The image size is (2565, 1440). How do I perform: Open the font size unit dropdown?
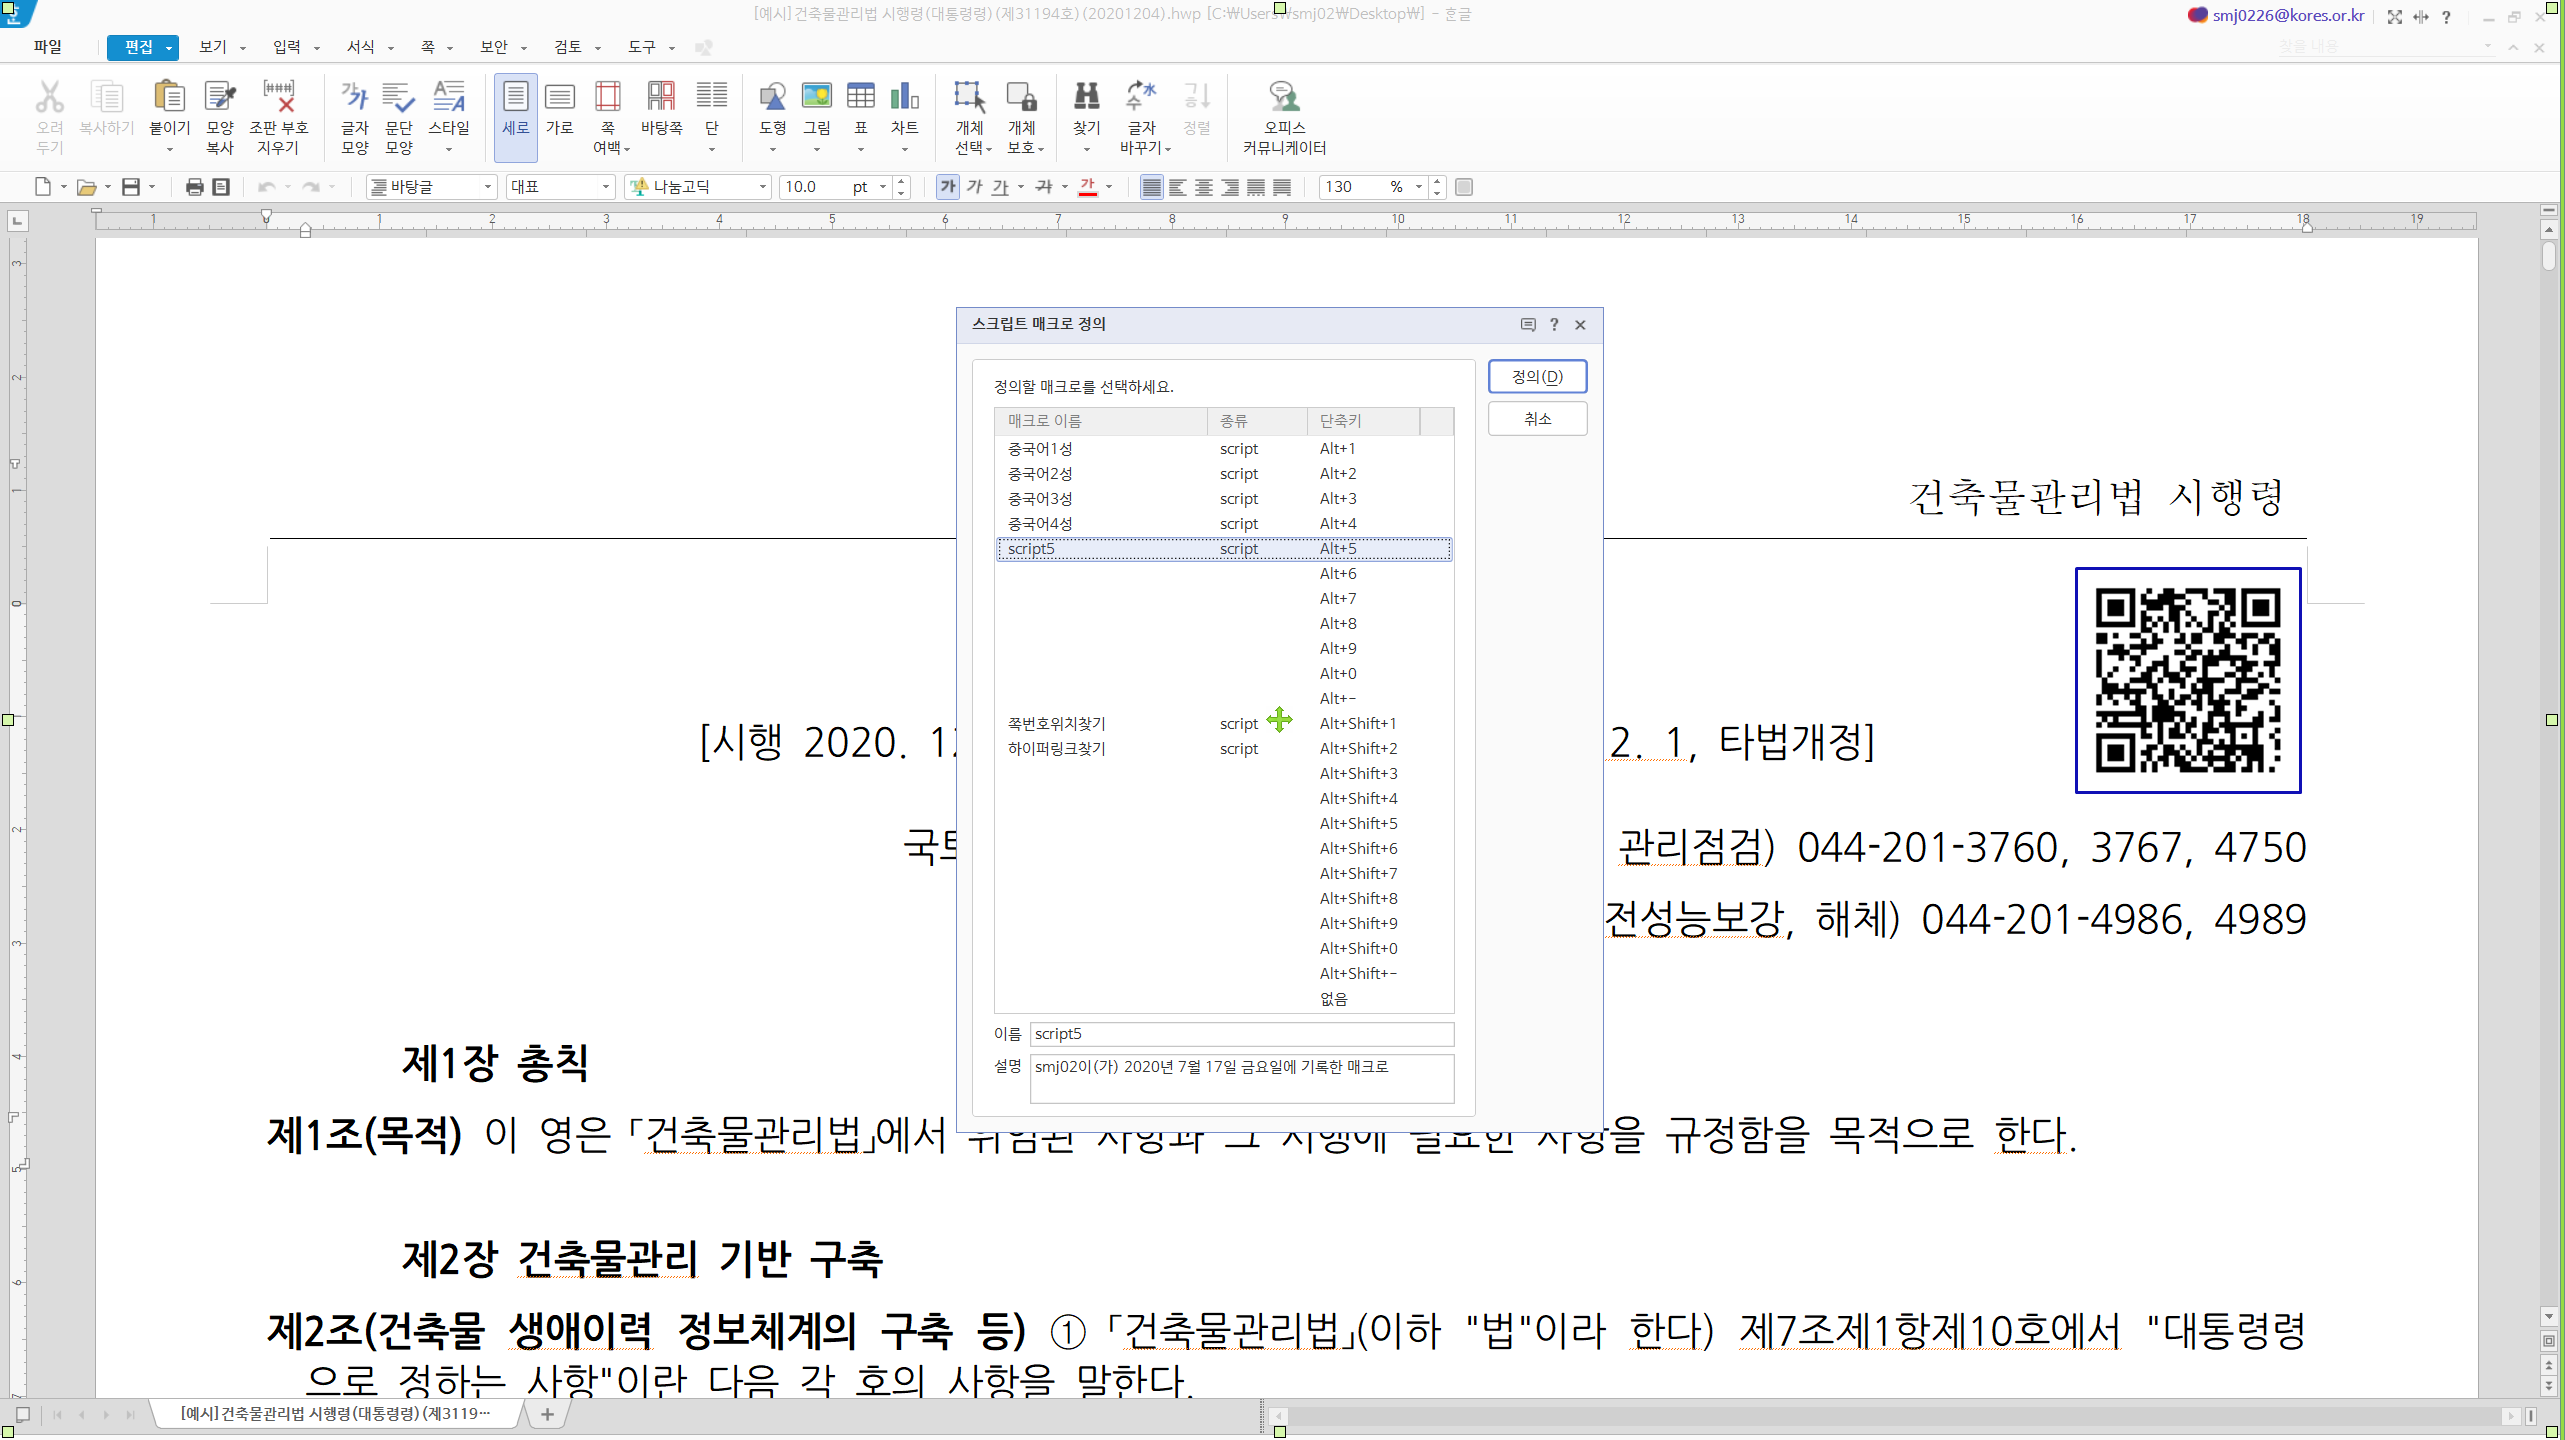[883, 187]
